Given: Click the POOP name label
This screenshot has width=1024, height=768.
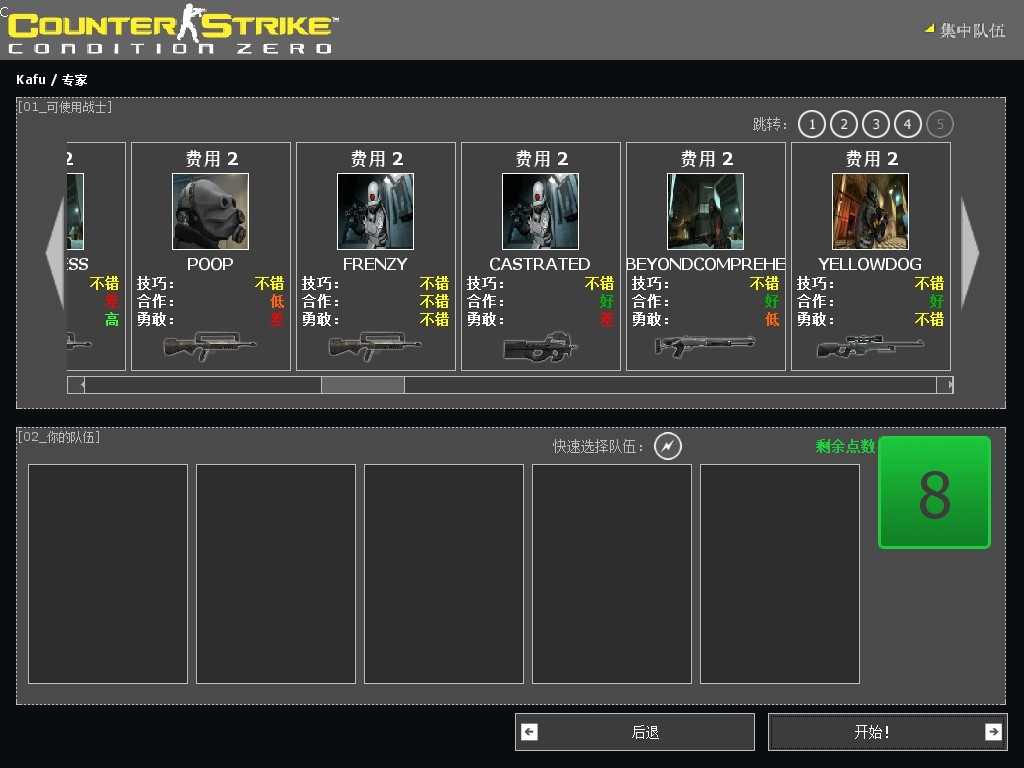Looking at the screenshot, I should pyautogui.click(x=210, y=264).
